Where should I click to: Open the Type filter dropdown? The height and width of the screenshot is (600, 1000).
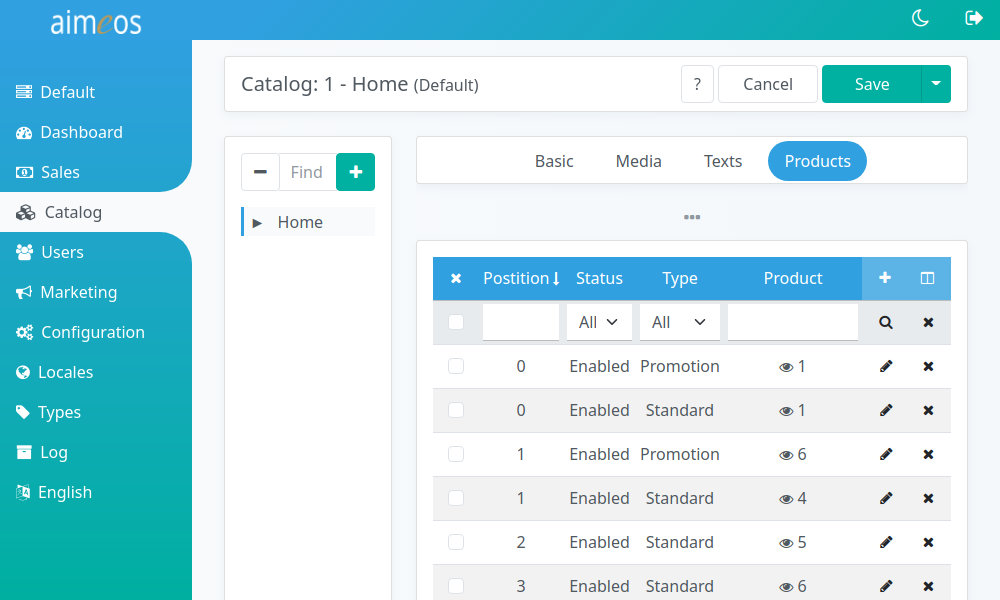(x=679, y=322)
